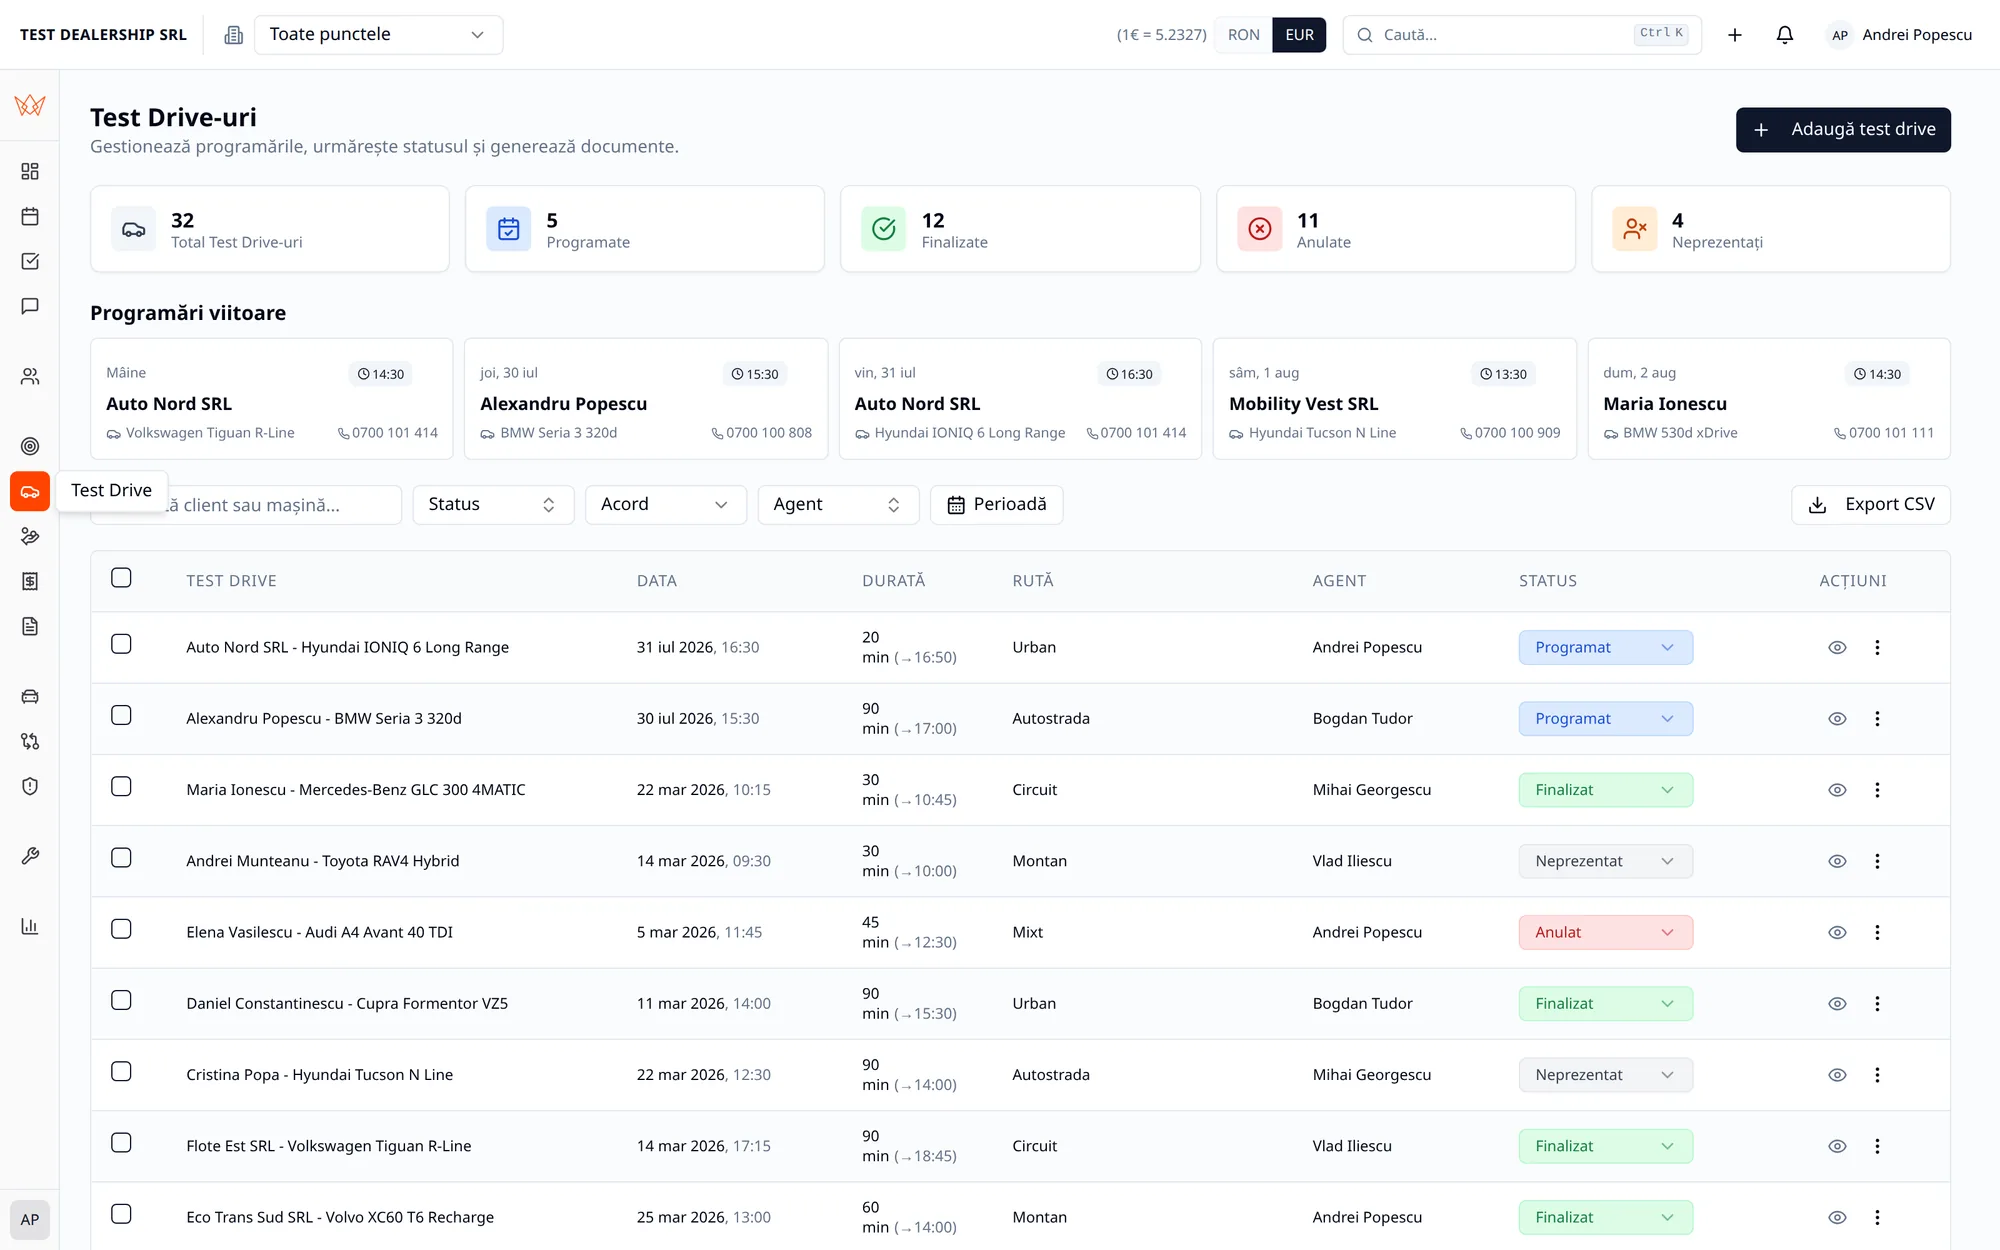Open the target leads icon in sidebar

coord(30,446)
